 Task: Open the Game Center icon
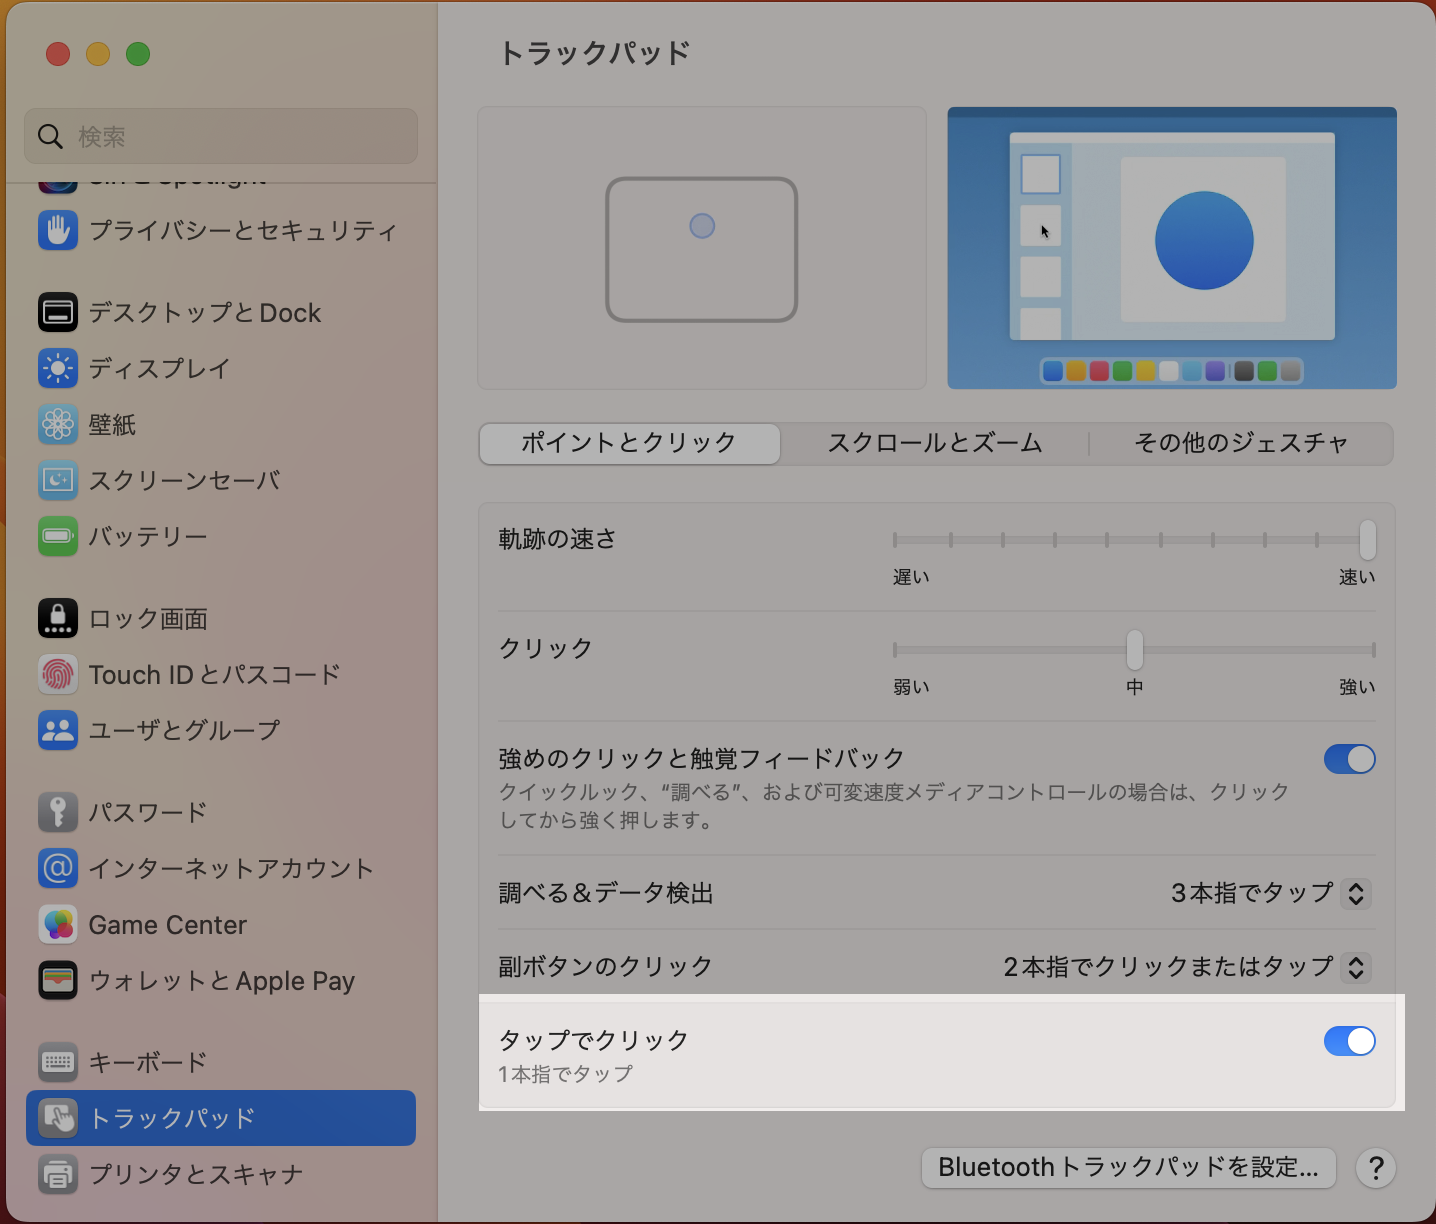click(58, 925)
